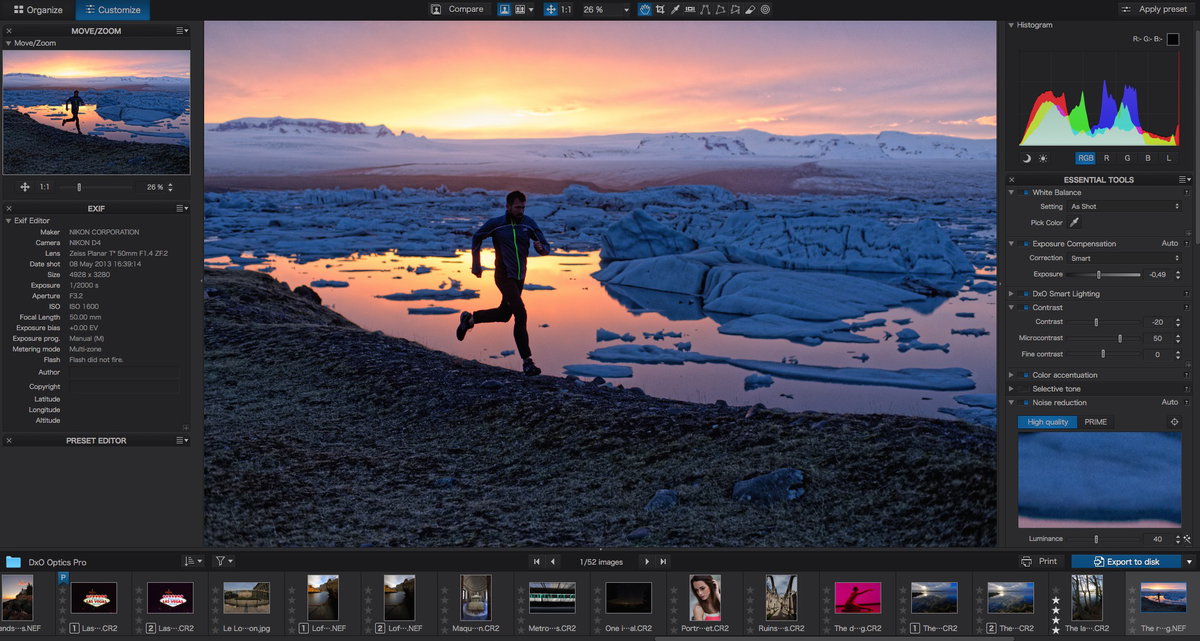Select the Portr…et.CR2 thumbnail in filmstrip

click(705, 597)
